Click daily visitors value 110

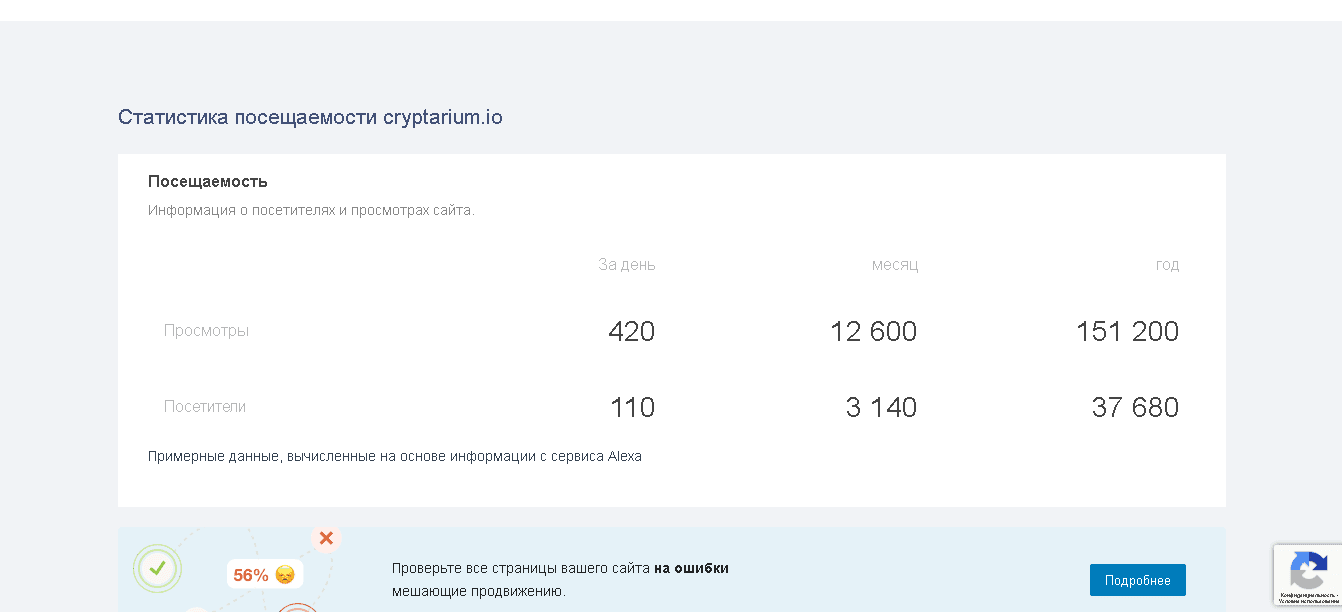pos(632,407)
